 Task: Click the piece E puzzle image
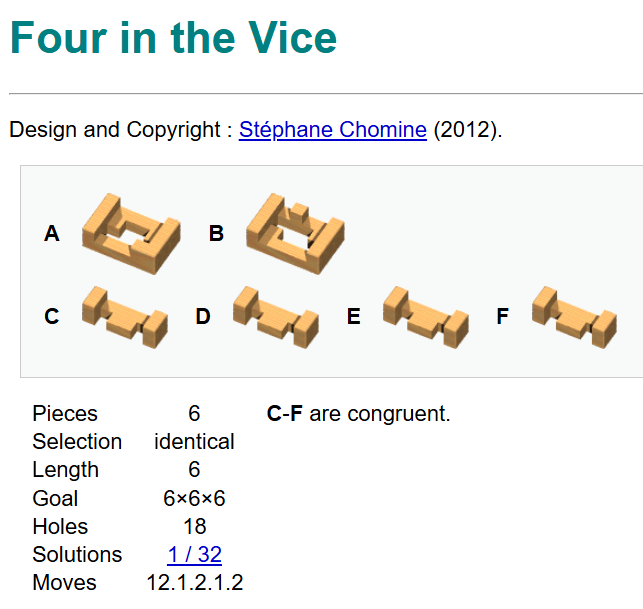pyautogui.click(x=426, y=315)
